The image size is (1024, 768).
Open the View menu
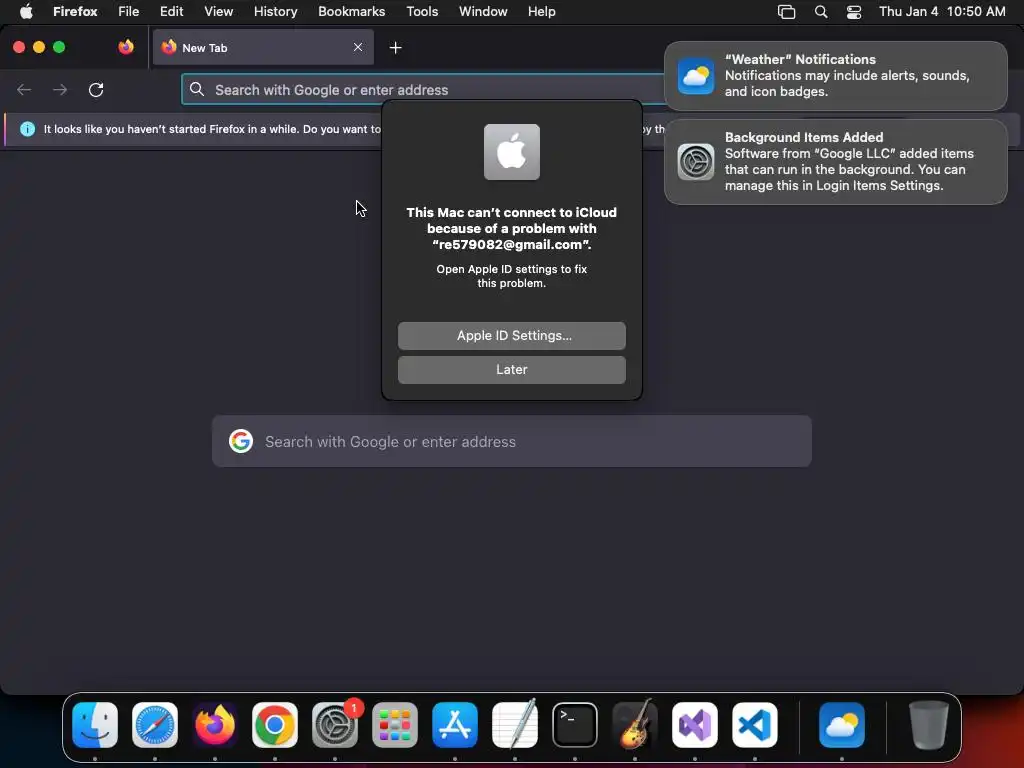219,12
